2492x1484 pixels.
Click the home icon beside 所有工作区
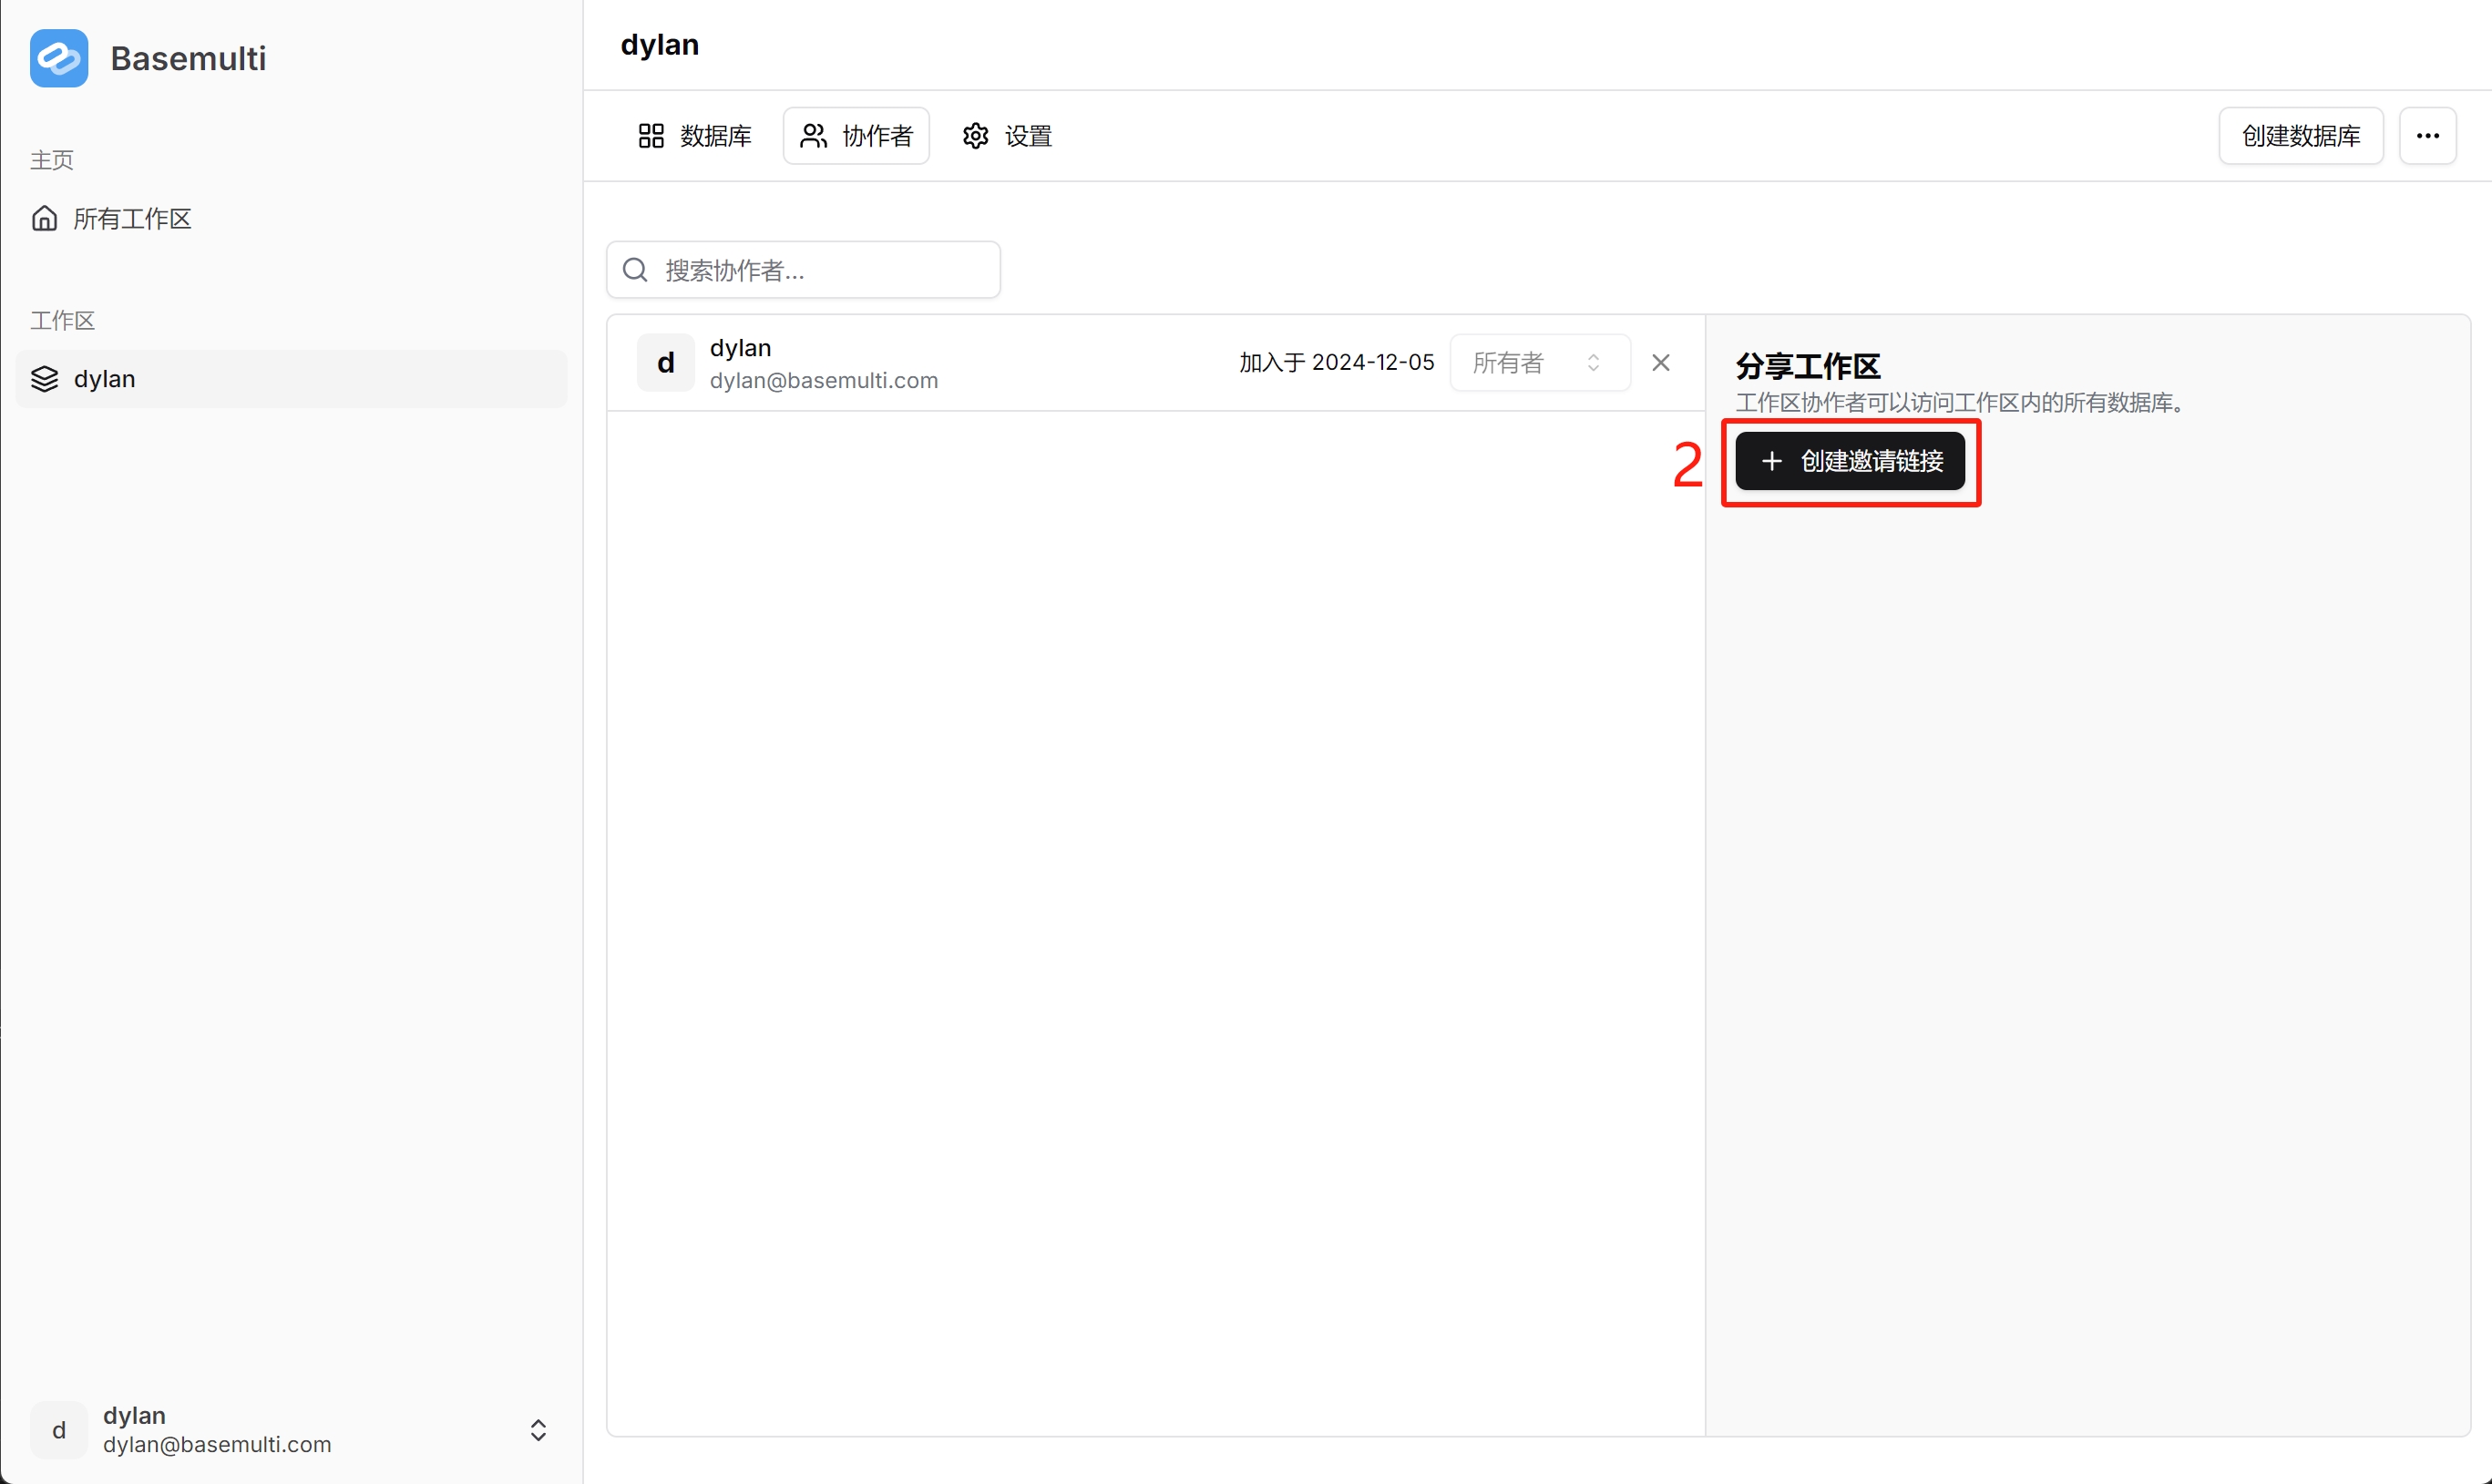point(45,218)
